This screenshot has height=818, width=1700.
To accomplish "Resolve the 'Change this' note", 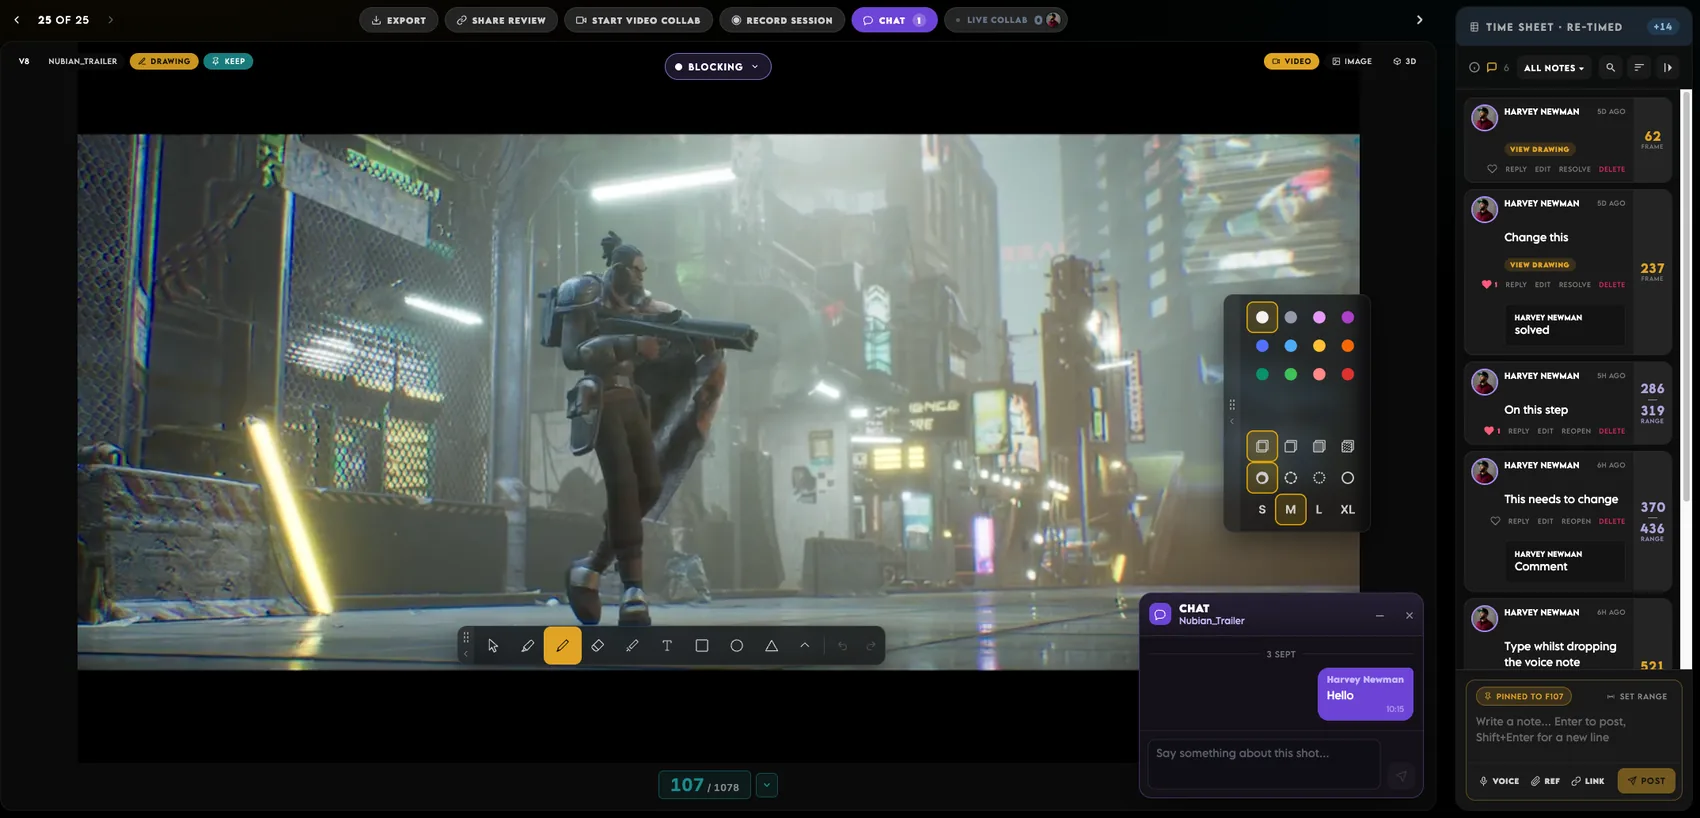I will point(1574,285).
